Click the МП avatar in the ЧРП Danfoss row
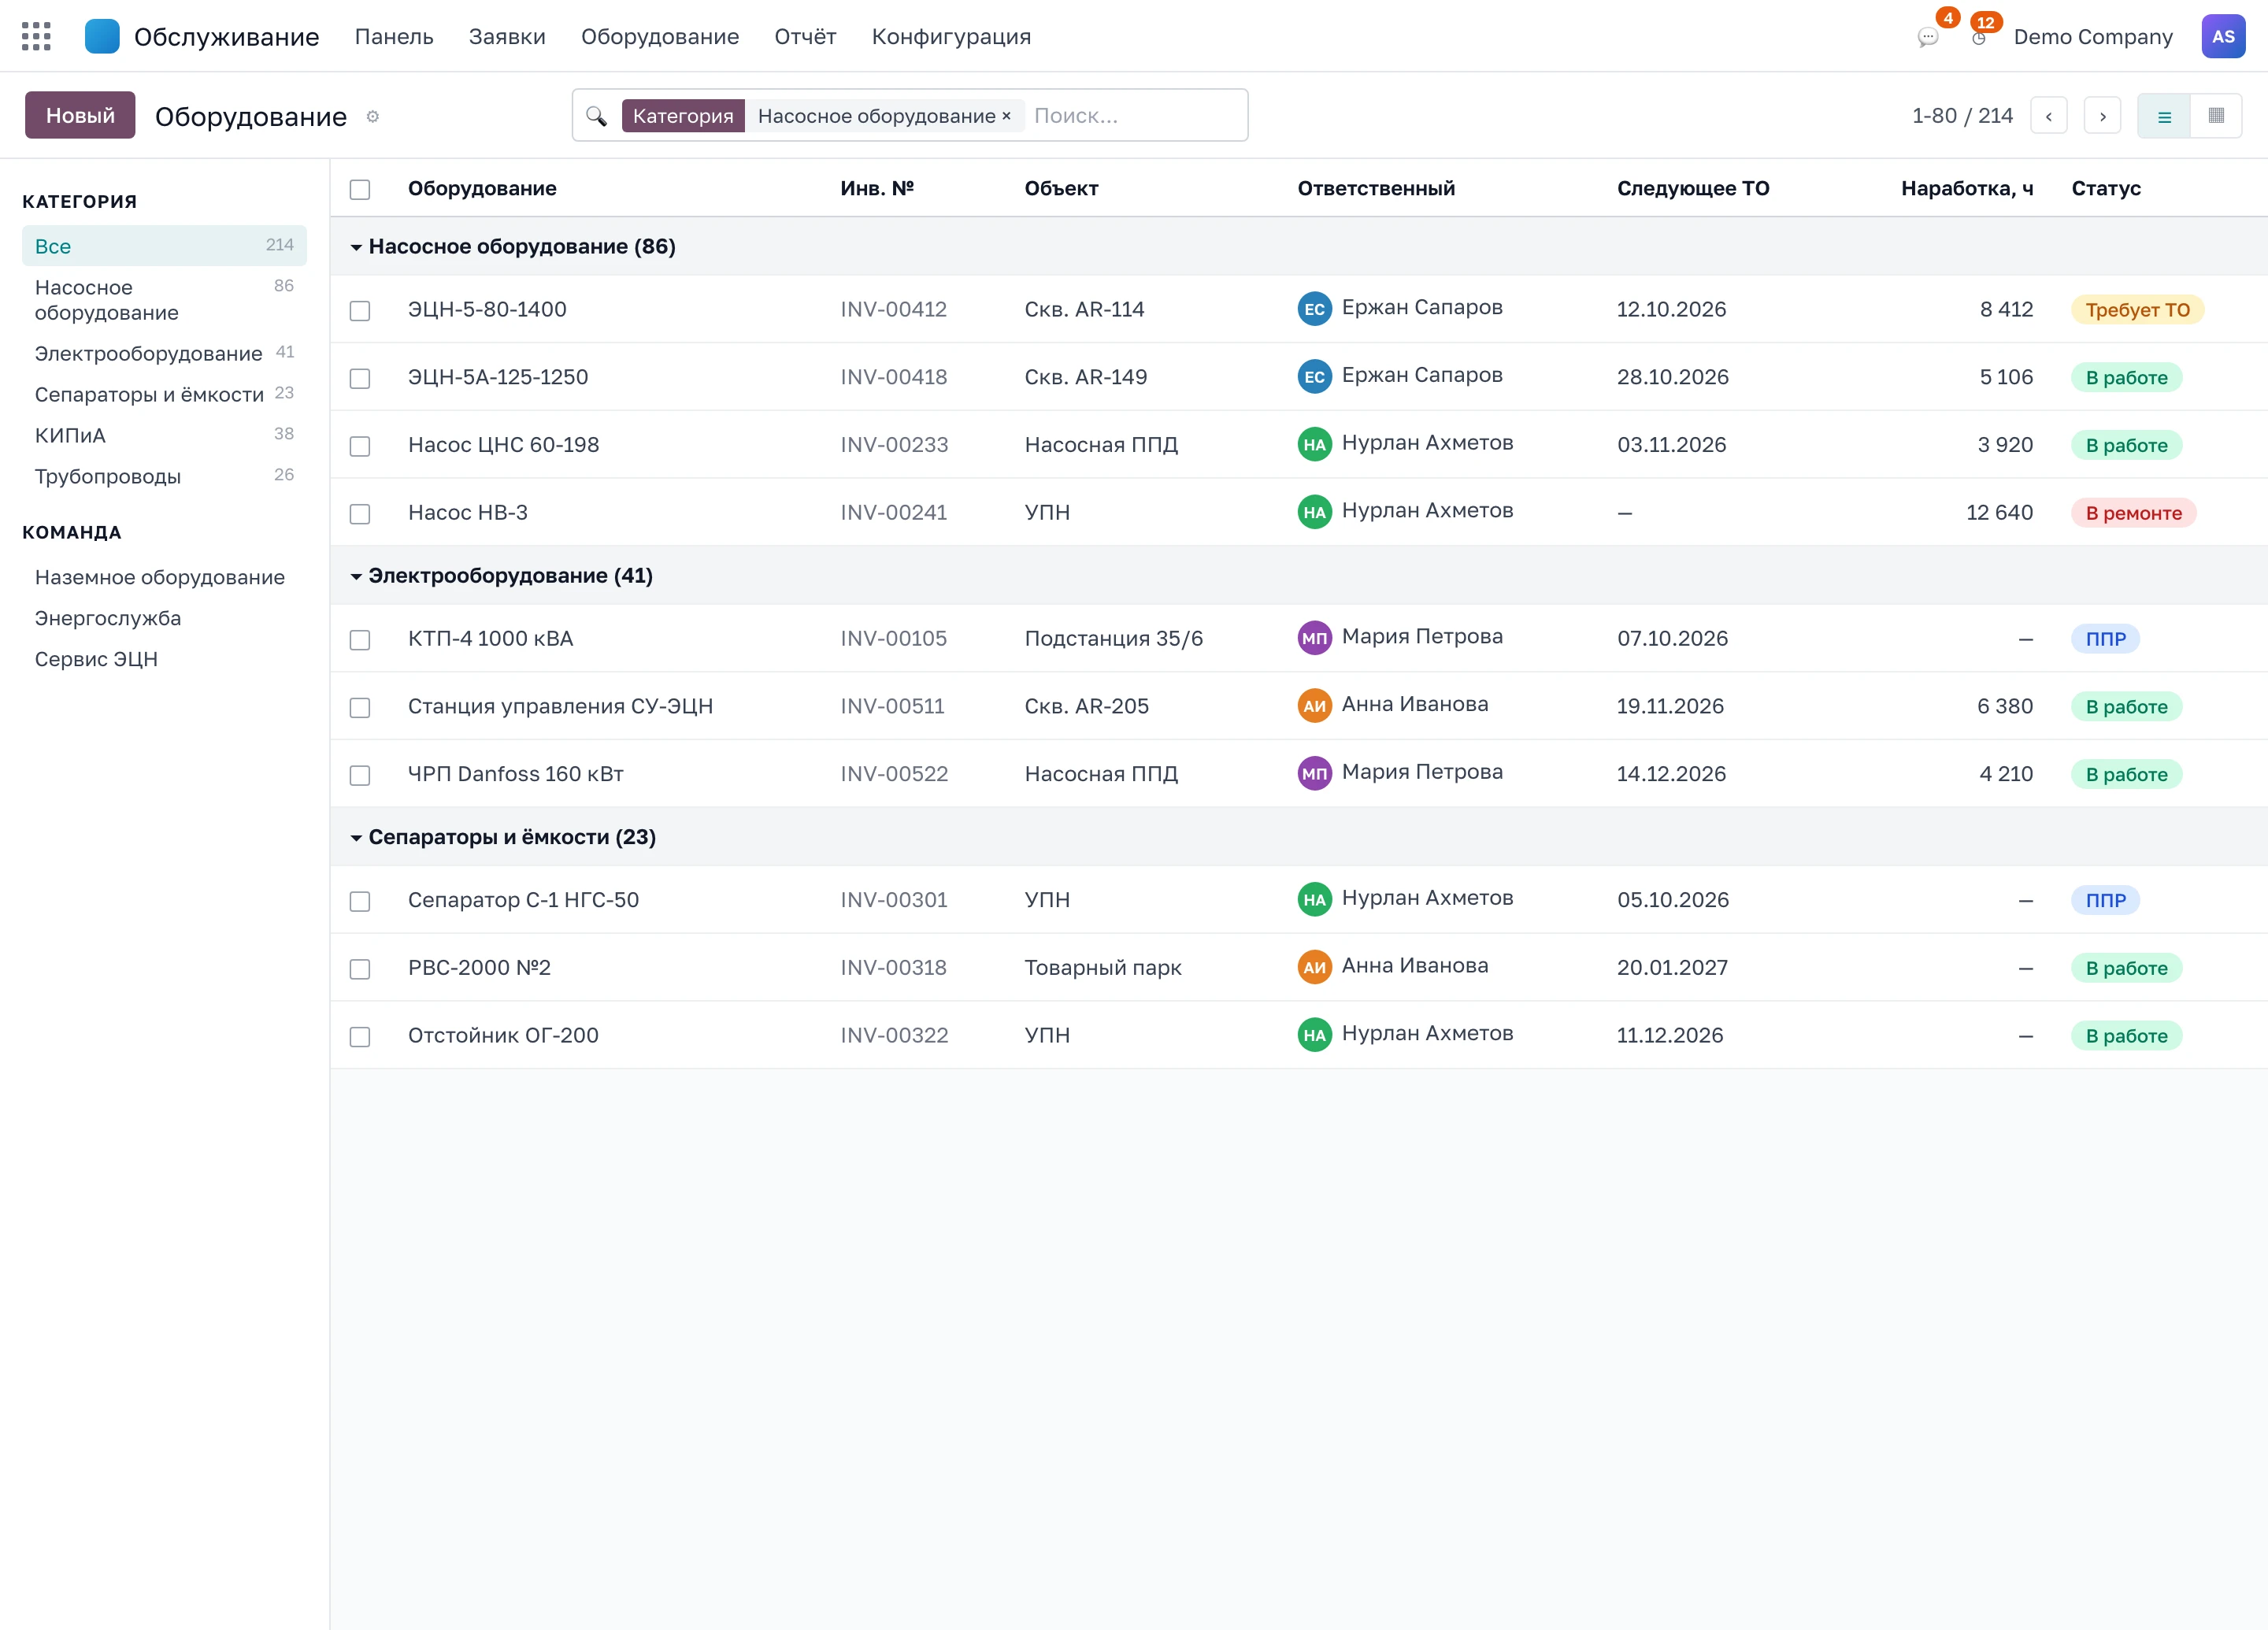 pyautogui.click(x=1315, y=773)
